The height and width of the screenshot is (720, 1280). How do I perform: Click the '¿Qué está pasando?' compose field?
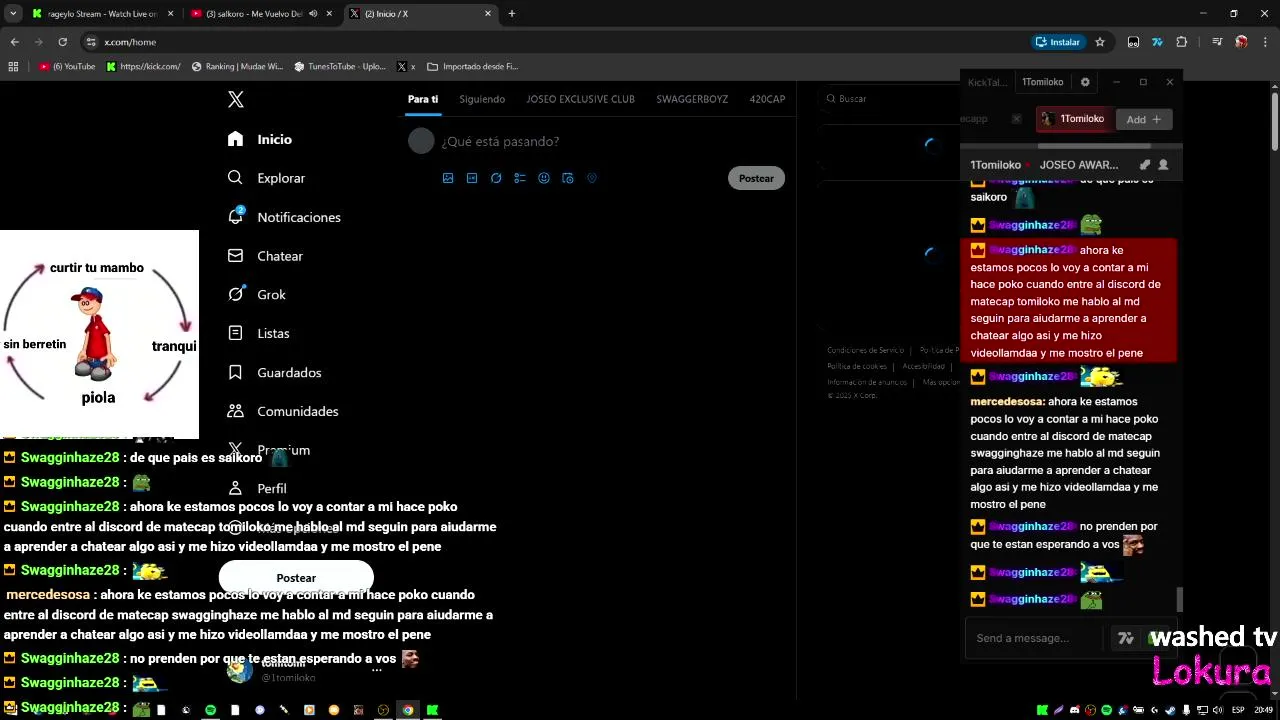500,141
